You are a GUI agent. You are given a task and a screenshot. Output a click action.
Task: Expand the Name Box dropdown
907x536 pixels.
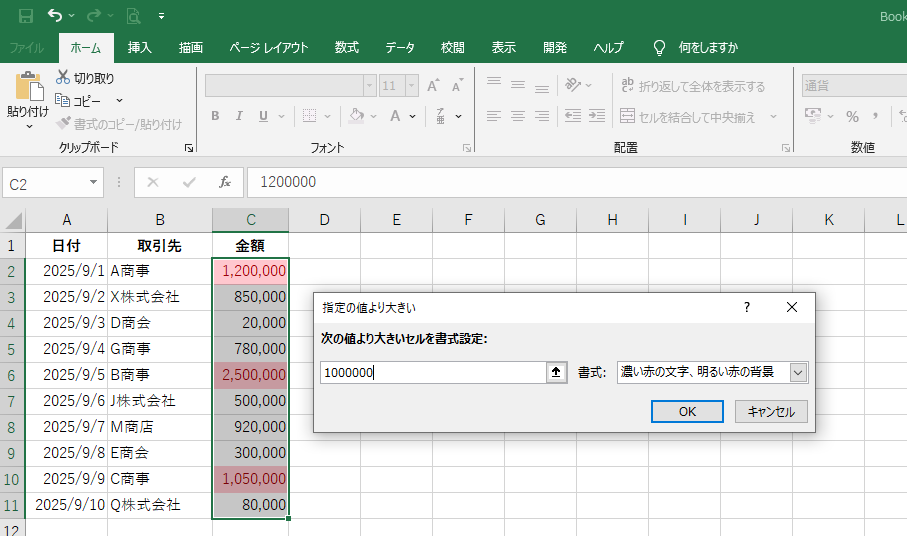point(94,182)
